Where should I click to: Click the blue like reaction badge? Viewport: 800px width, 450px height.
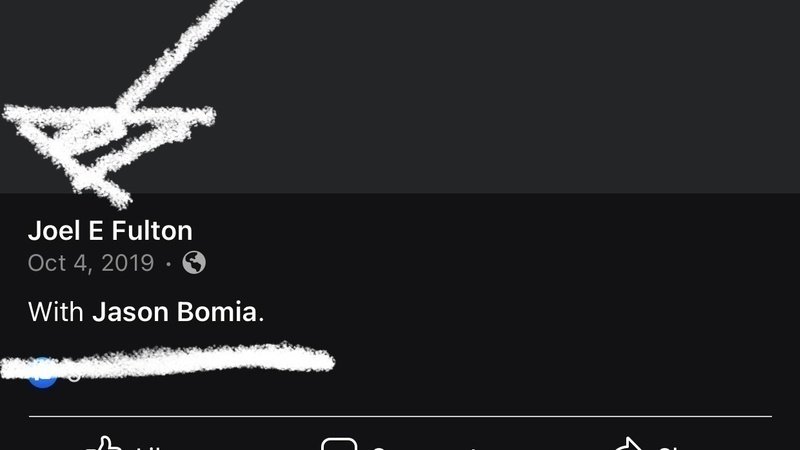pyautogui.click(x=42, y=374)
